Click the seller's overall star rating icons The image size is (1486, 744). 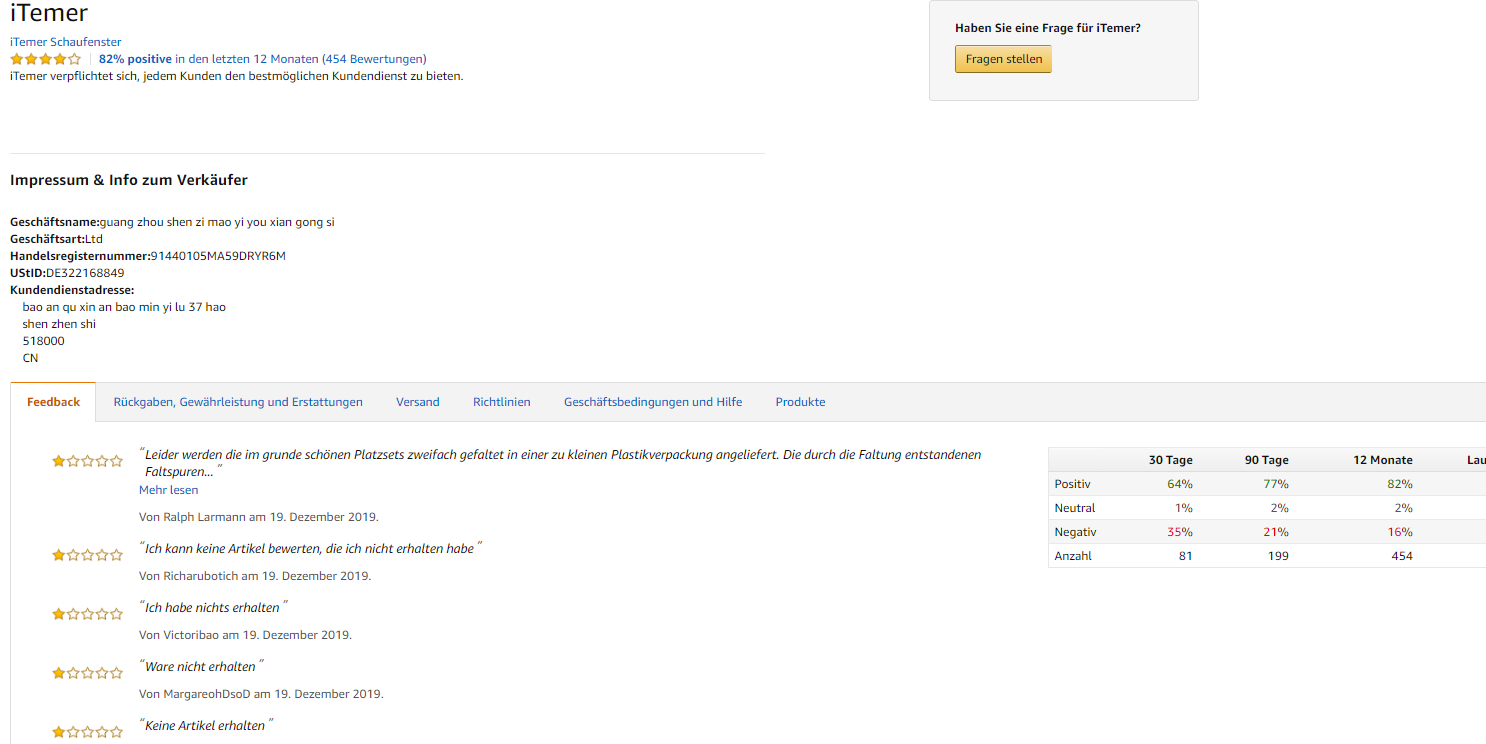coord(45,59)
